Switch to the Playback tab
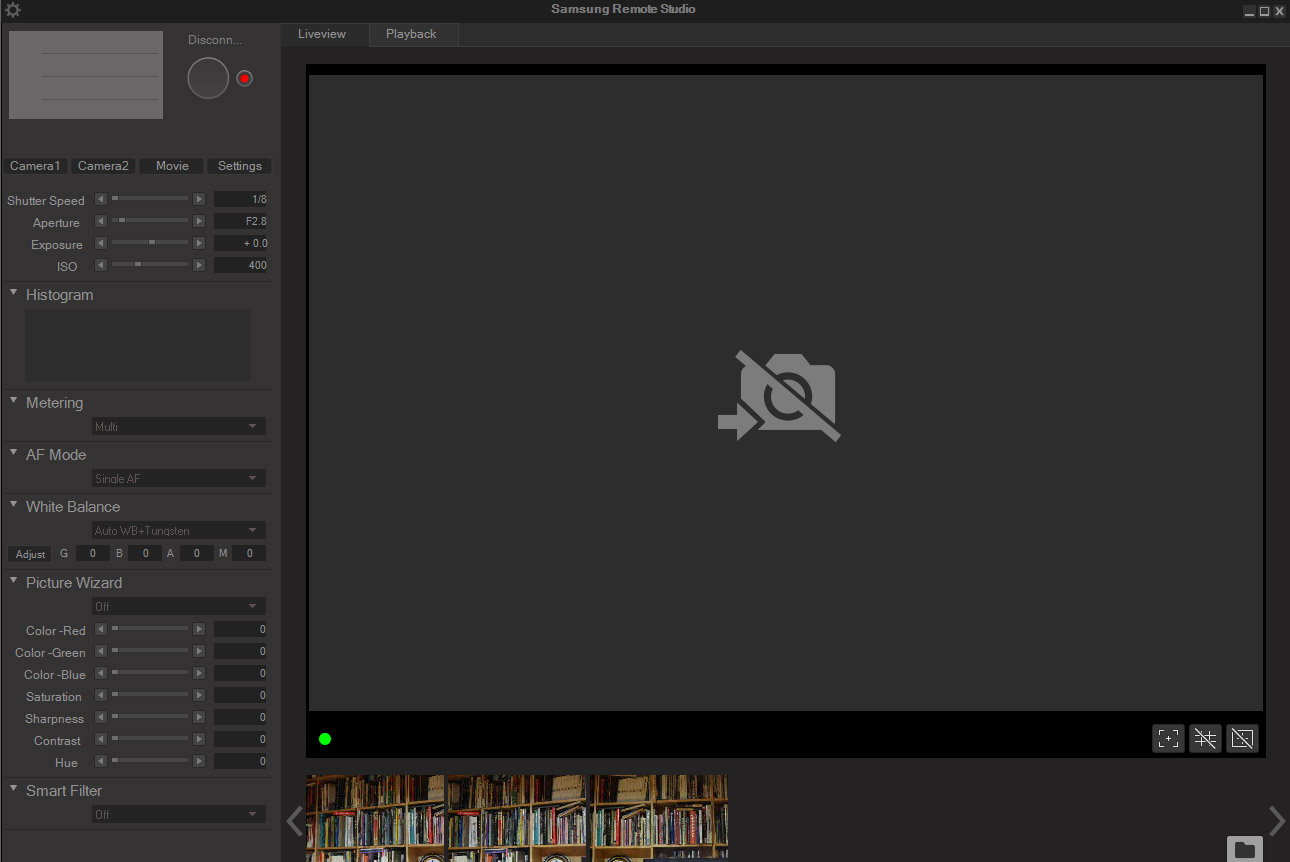 click(411, 34)
